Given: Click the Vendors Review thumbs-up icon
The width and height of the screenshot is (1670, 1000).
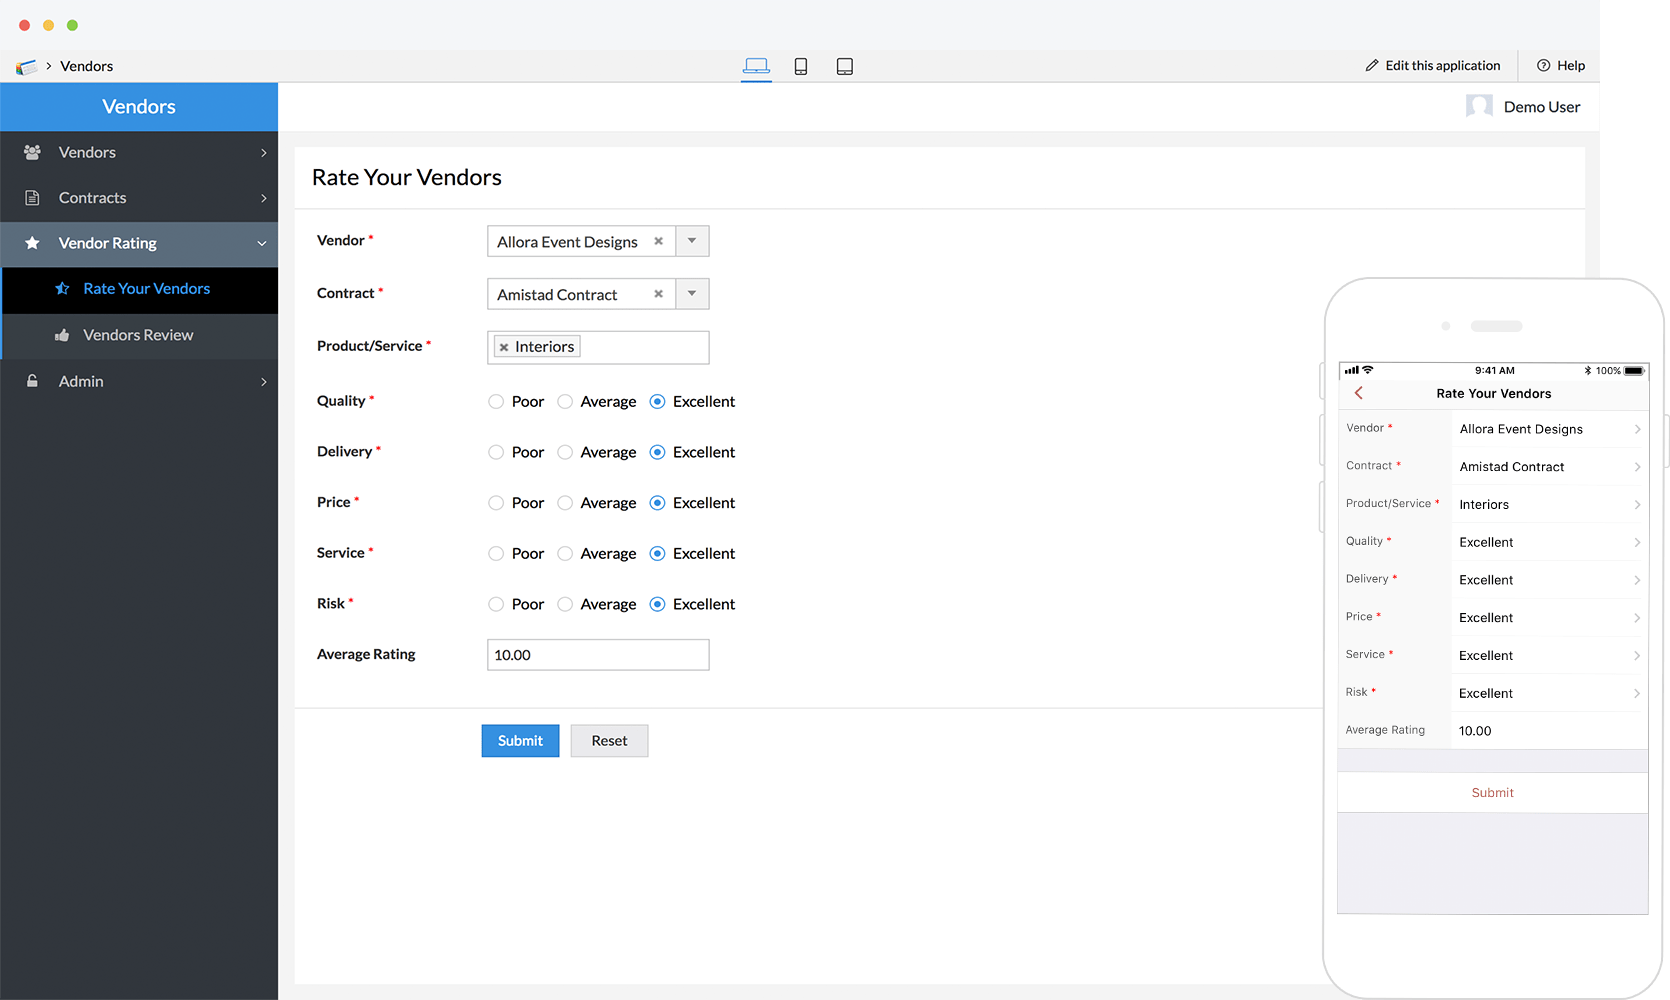Looking at the screenshot, I should [x=61, y=335].
